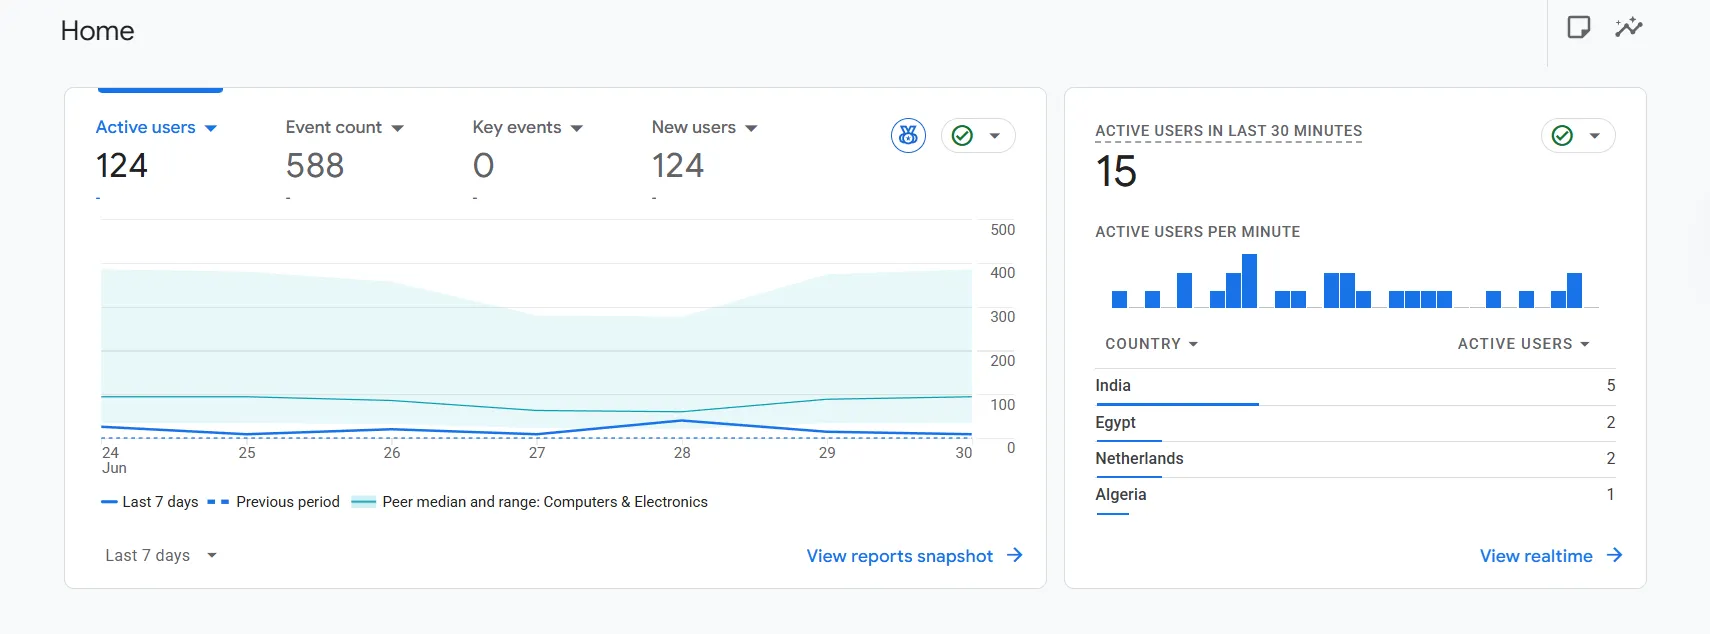Click India's active users count 5

click(1611, 386)
